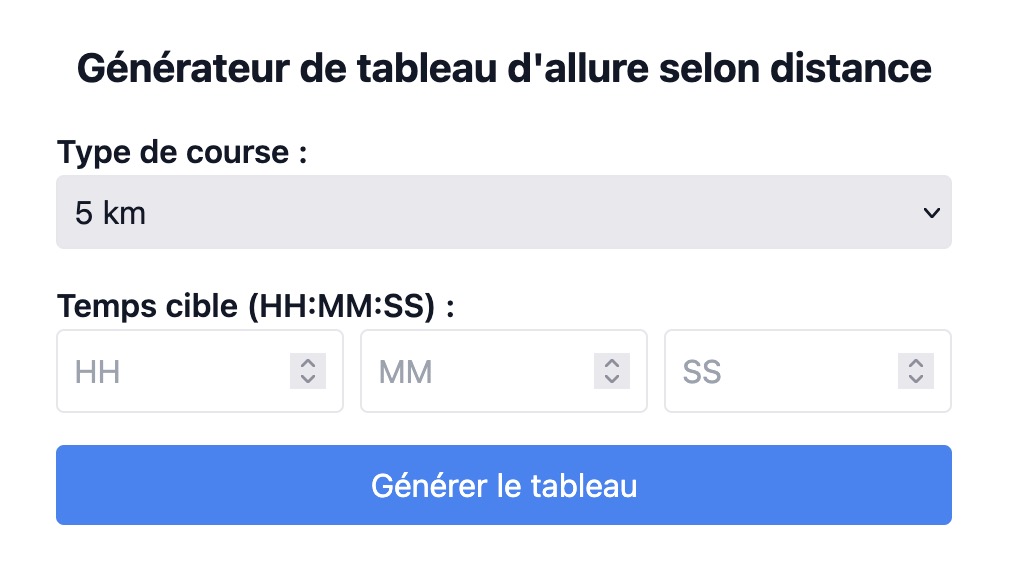Click the Générer le tableau button
Viewport: 1012px width, 570px height.
coord(503,485)
